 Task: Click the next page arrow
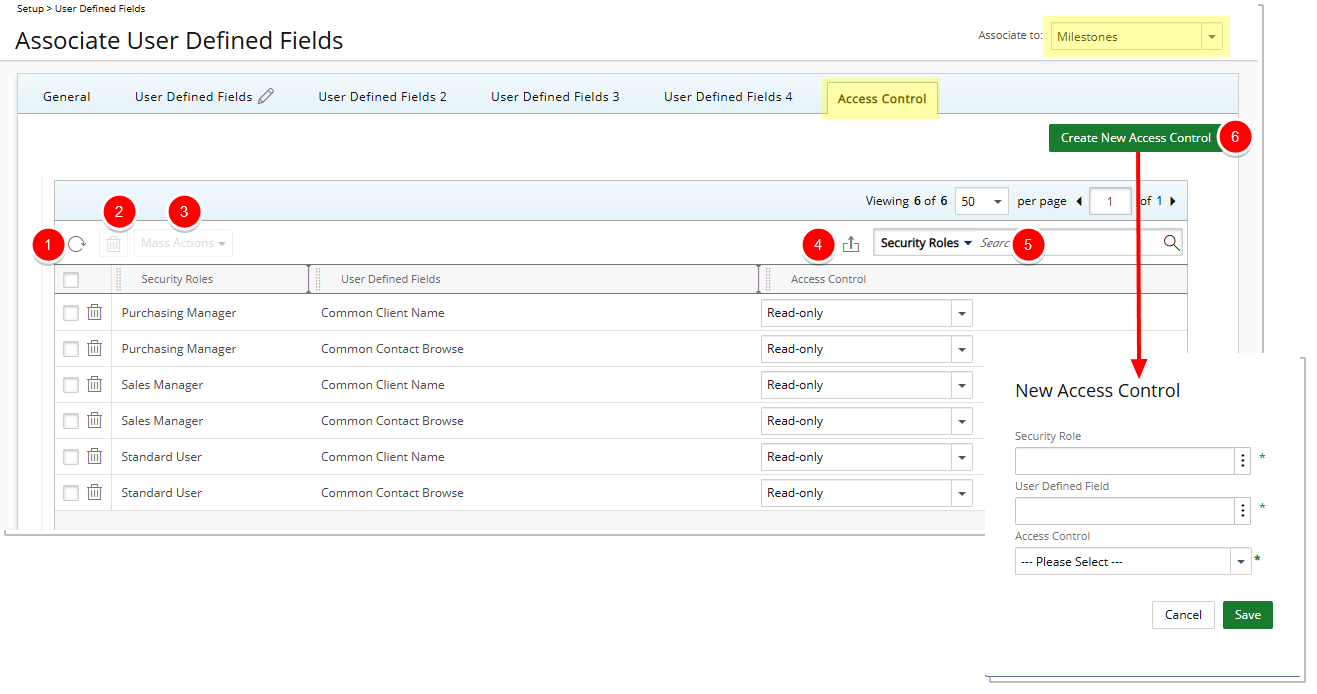[1171, 200]
